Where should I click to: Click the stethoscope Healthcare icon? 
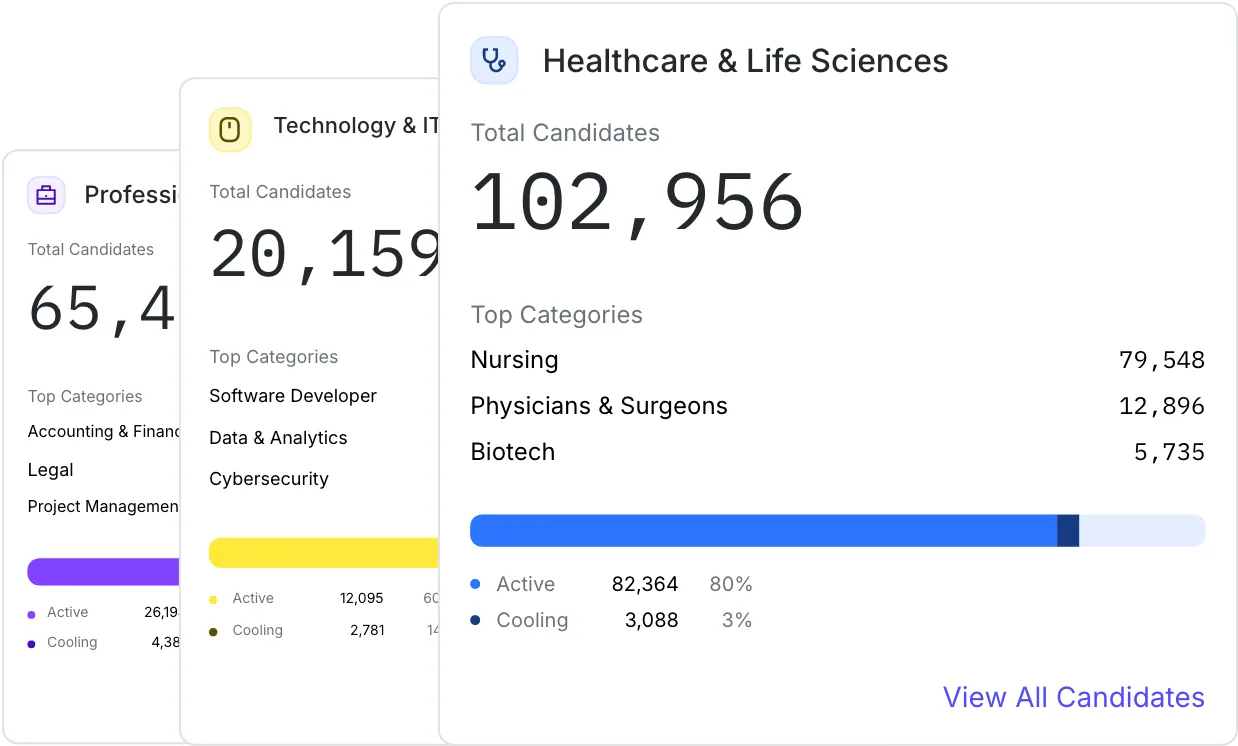pos(494,60)
